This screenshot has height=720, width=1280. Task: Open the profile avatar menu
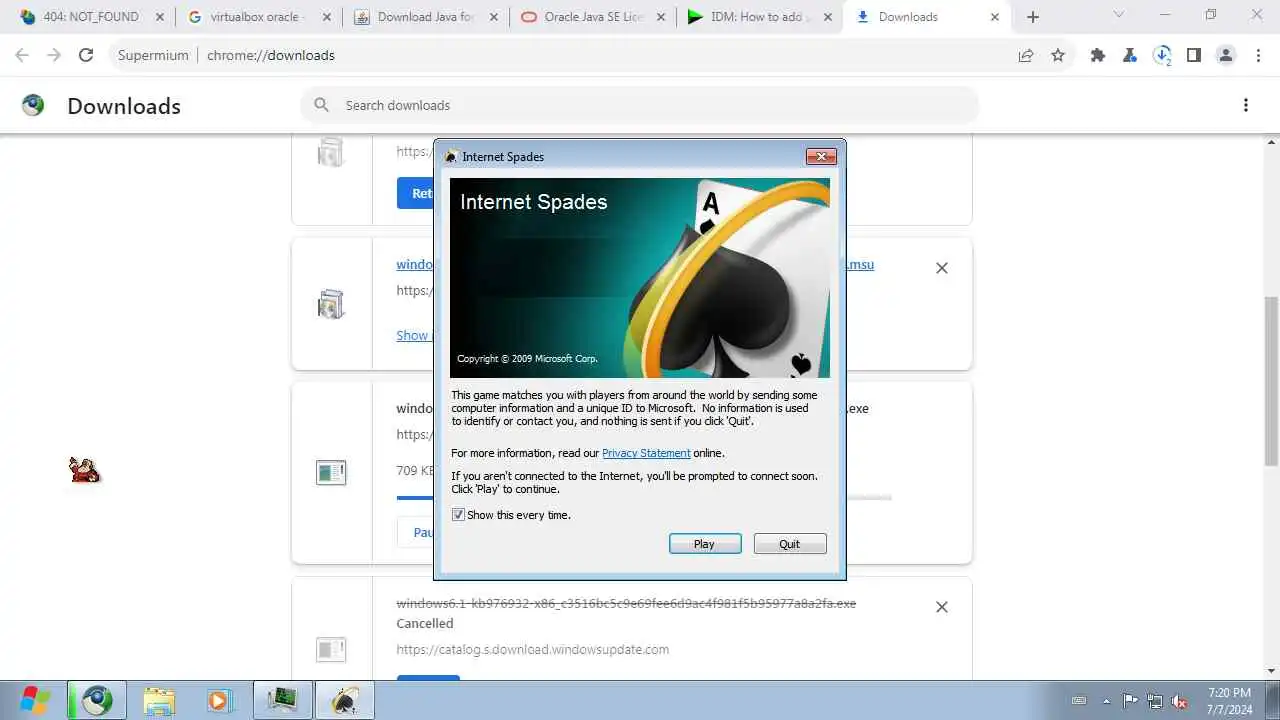(x=1226, y=55)
